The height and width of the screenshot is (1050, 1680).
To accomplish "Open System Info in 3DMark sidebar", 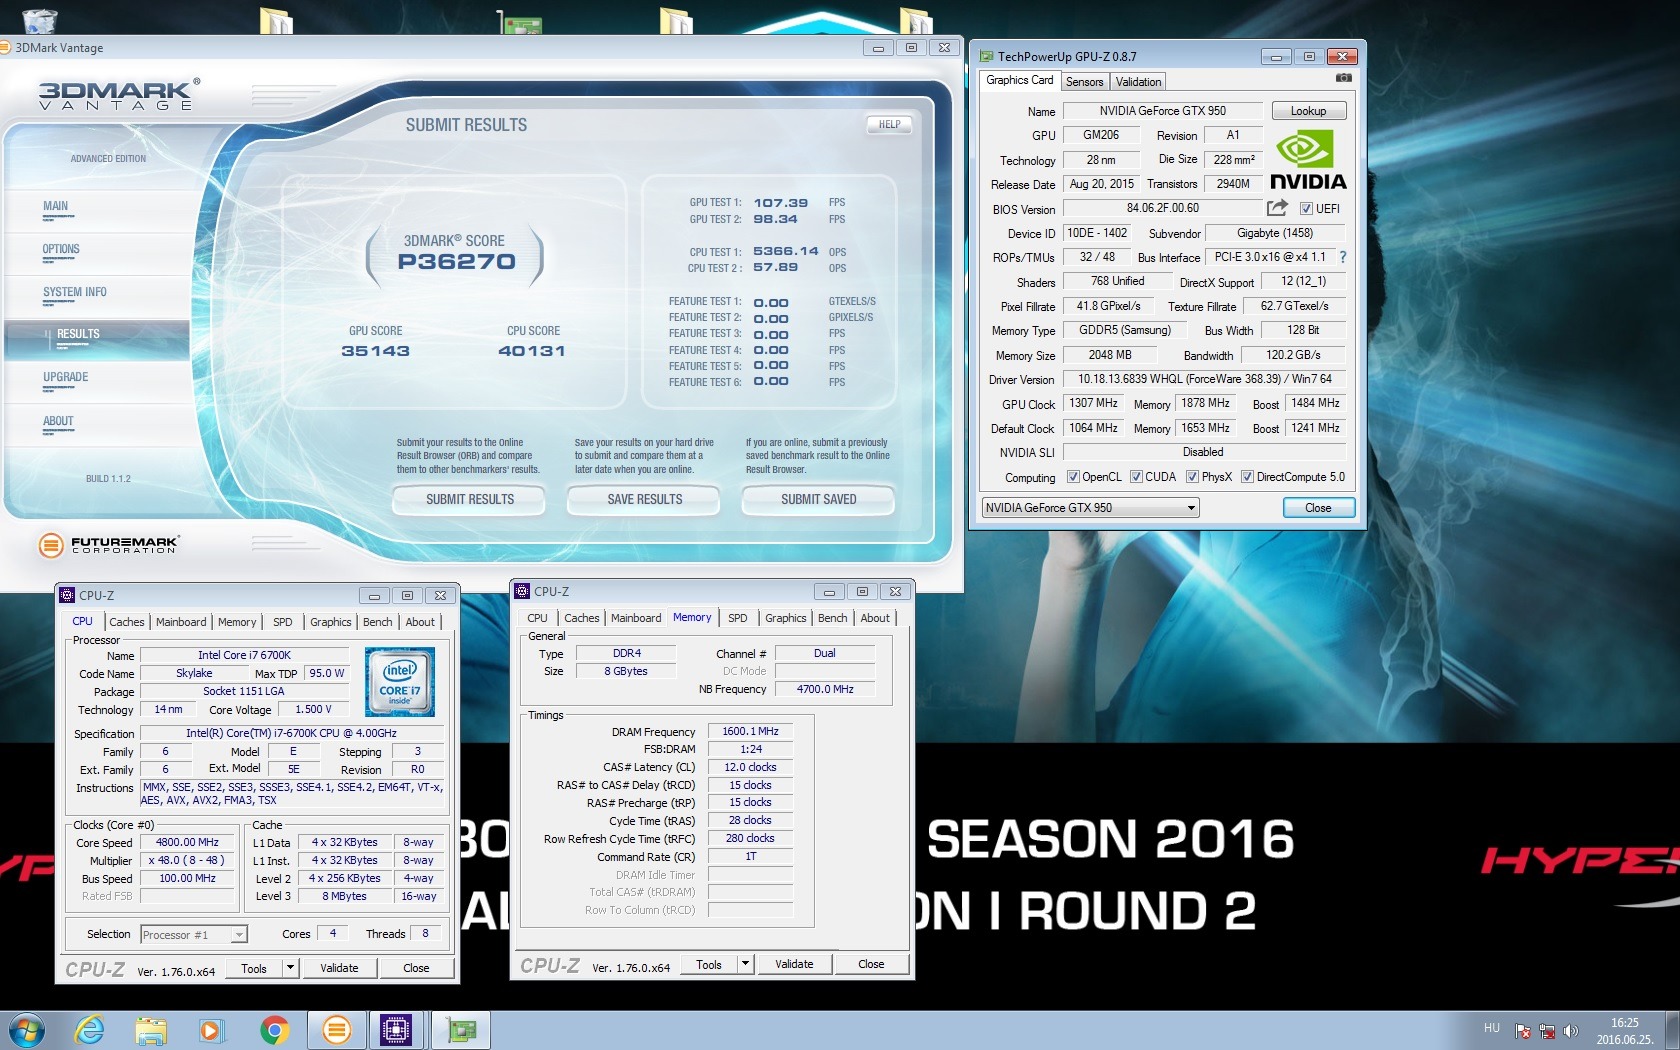I will 75,293.
